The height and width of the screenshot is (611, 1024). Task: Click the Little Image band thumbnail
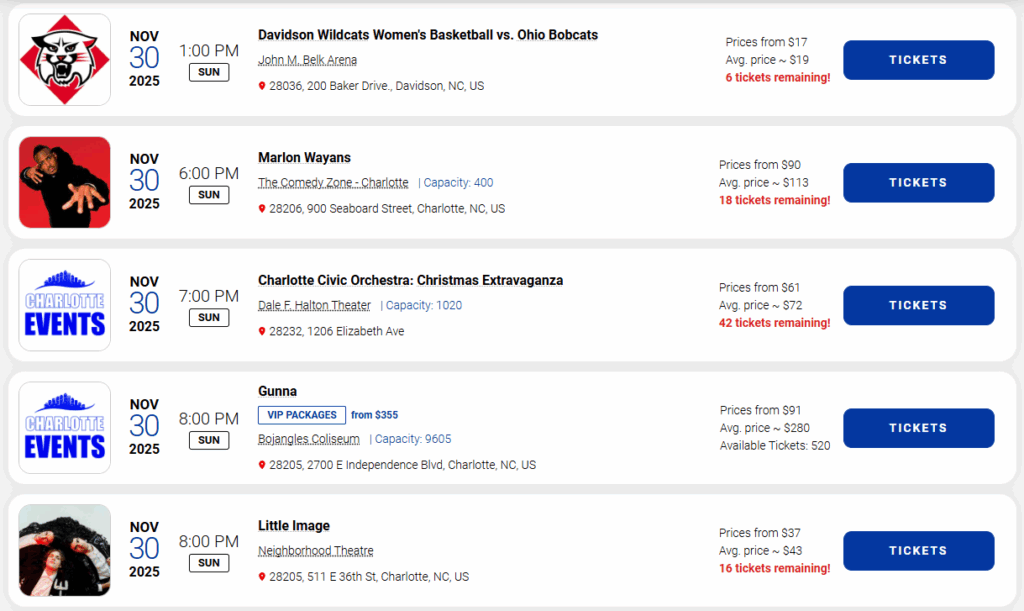coord(64,550)
